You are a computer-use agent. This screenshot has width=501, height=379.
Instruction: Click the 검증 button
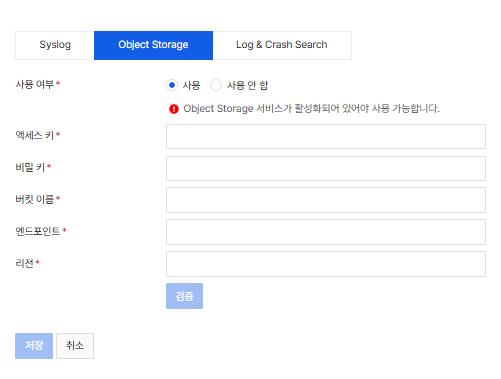[x=184, y=296]
